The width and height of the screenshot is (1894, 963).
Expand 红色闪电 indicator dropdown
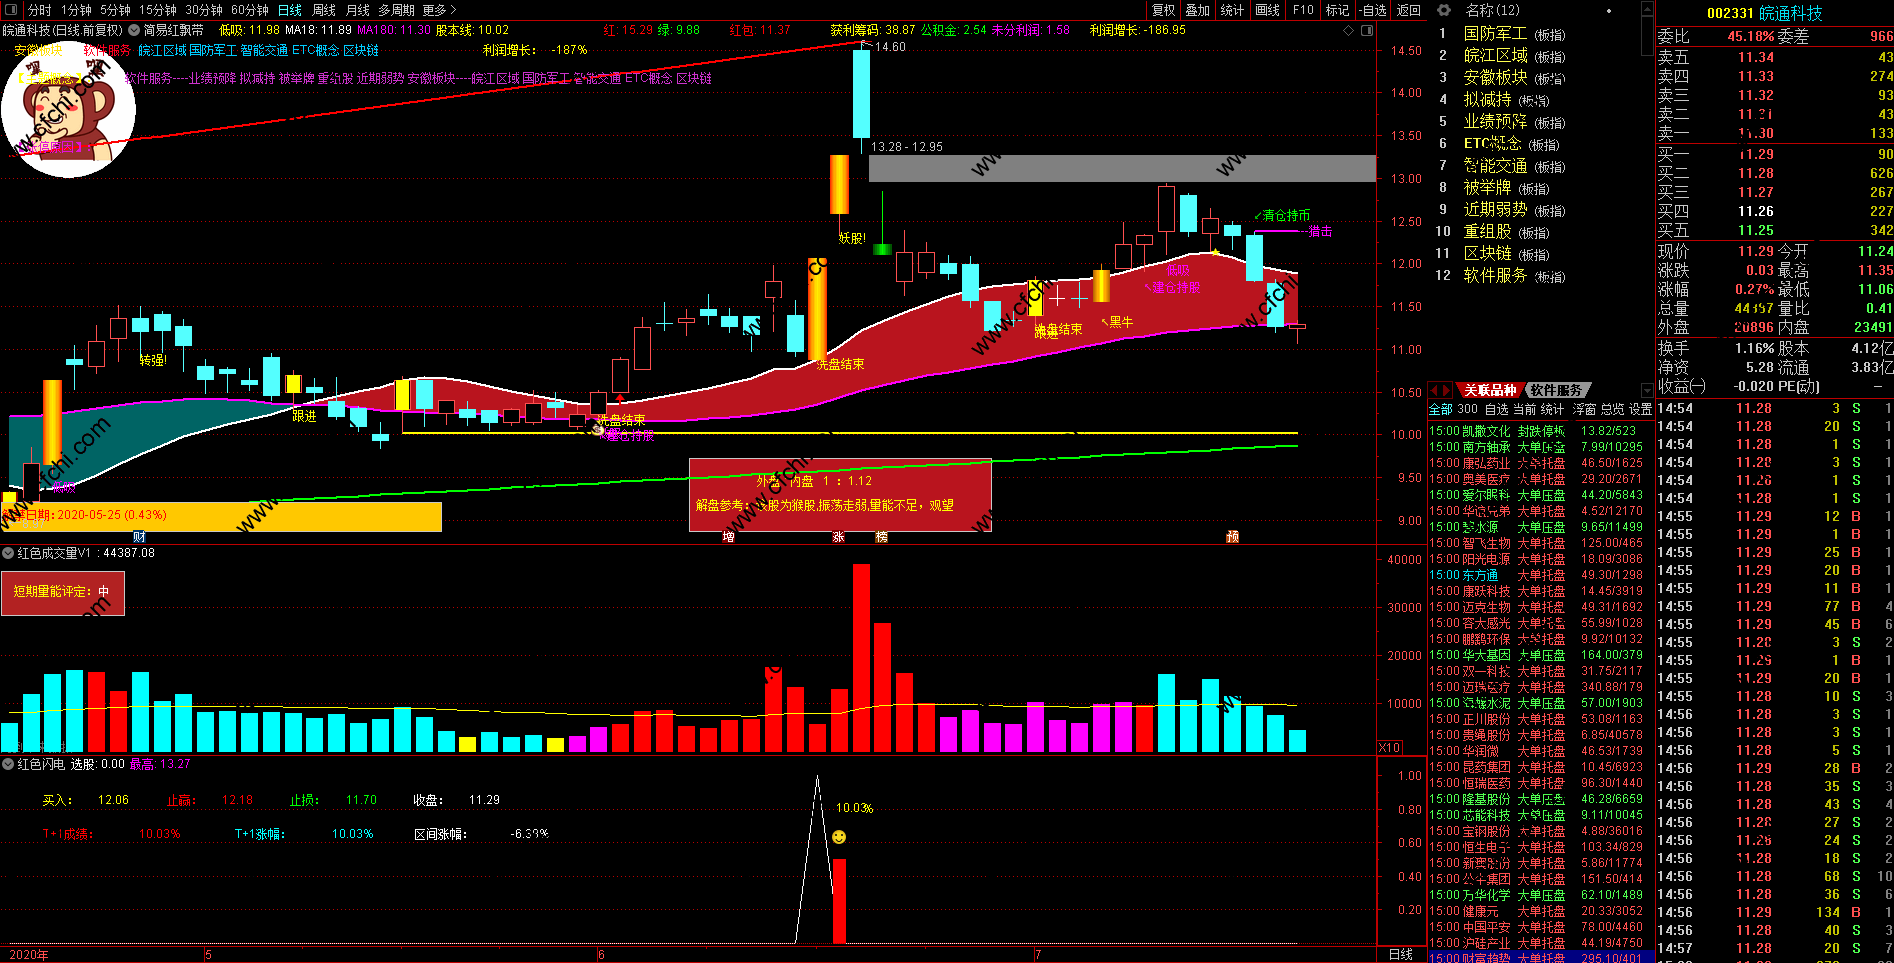point(8,764)
